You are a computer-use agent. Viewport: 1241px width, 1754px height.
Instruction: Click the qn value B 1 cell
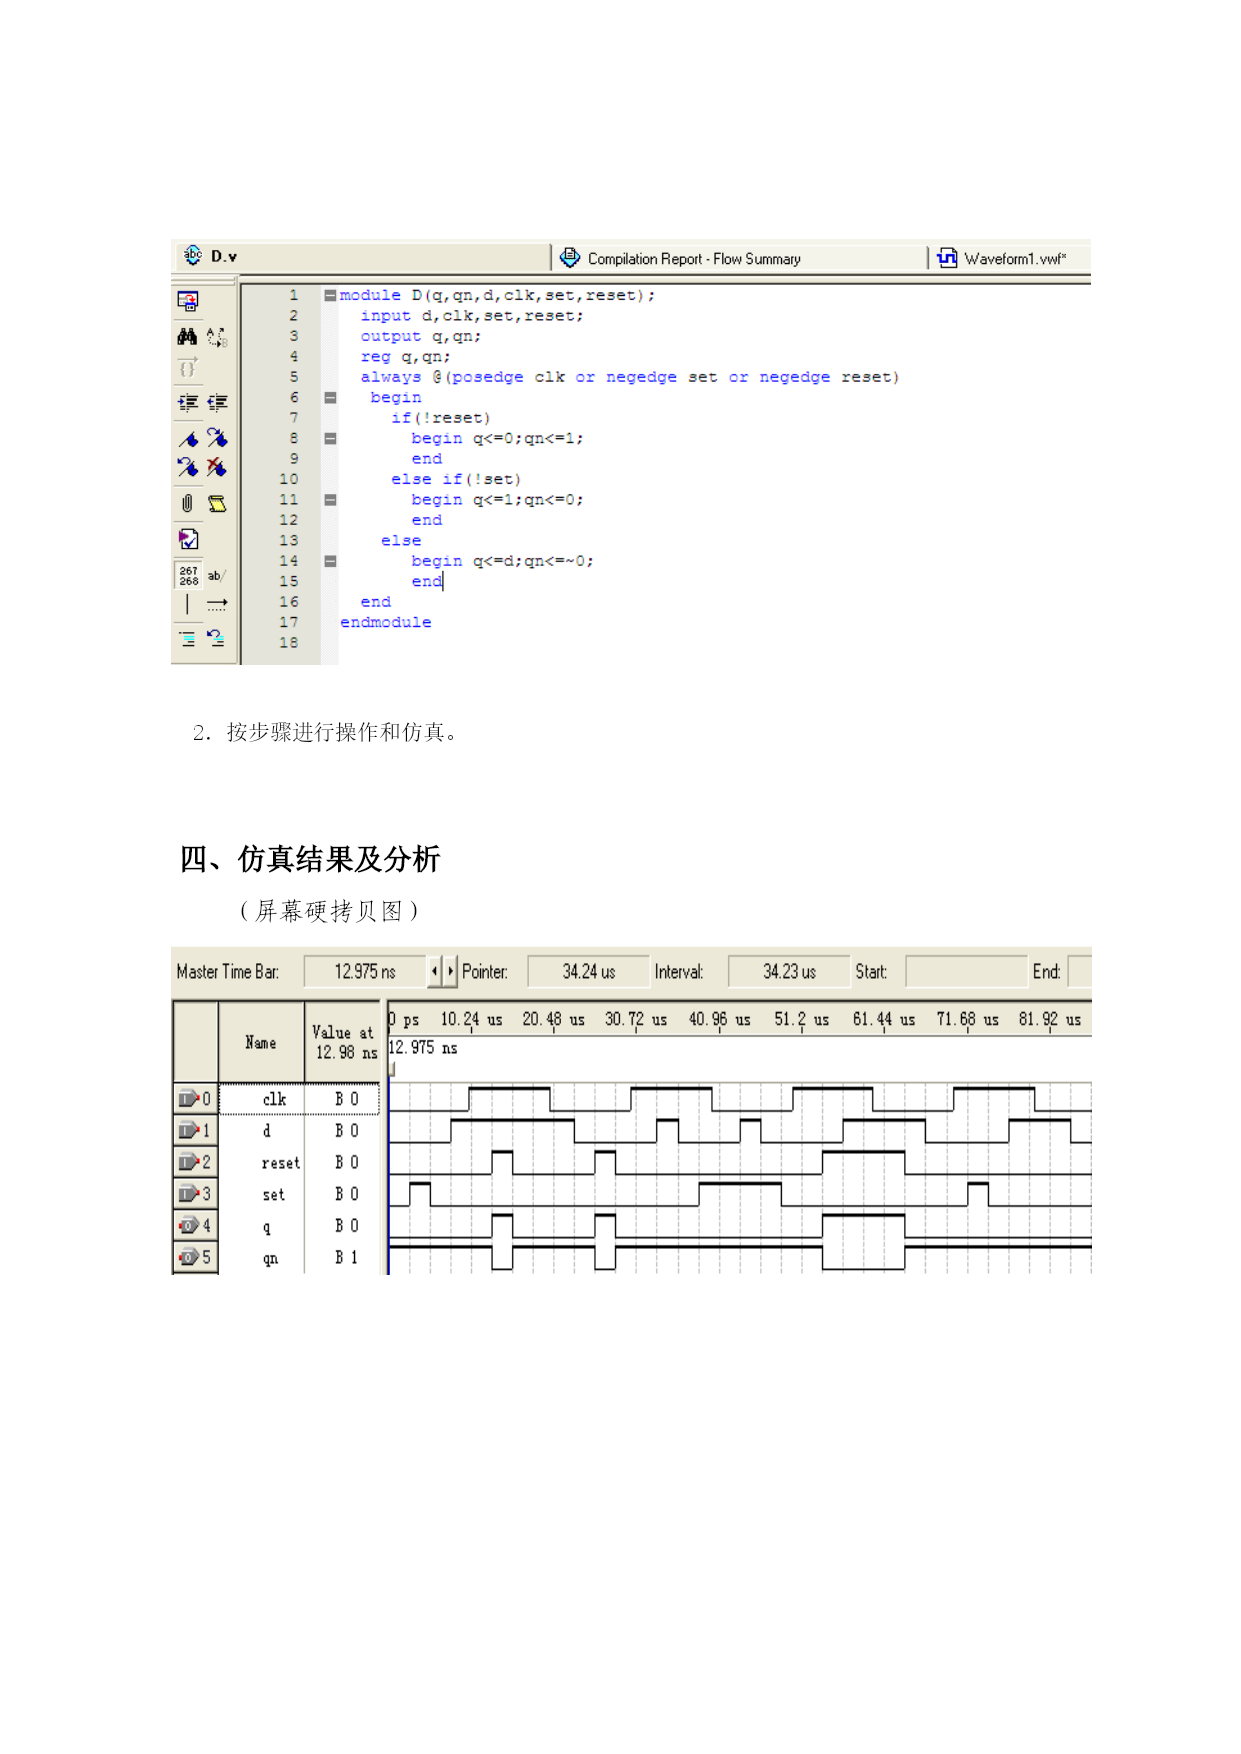point(346,1258)
